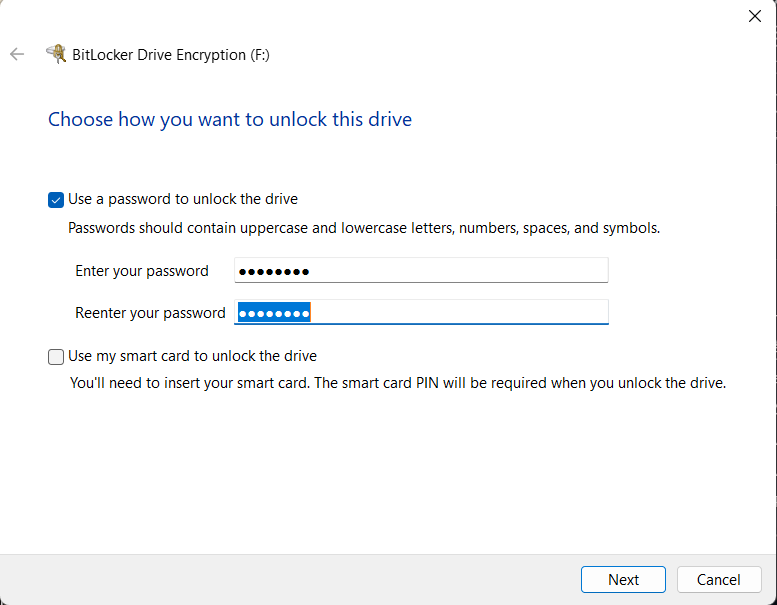777x605 pixels.
Task: Click the 'Reenter your password' field
Action: pyautogui.click(x=421, y=312)
